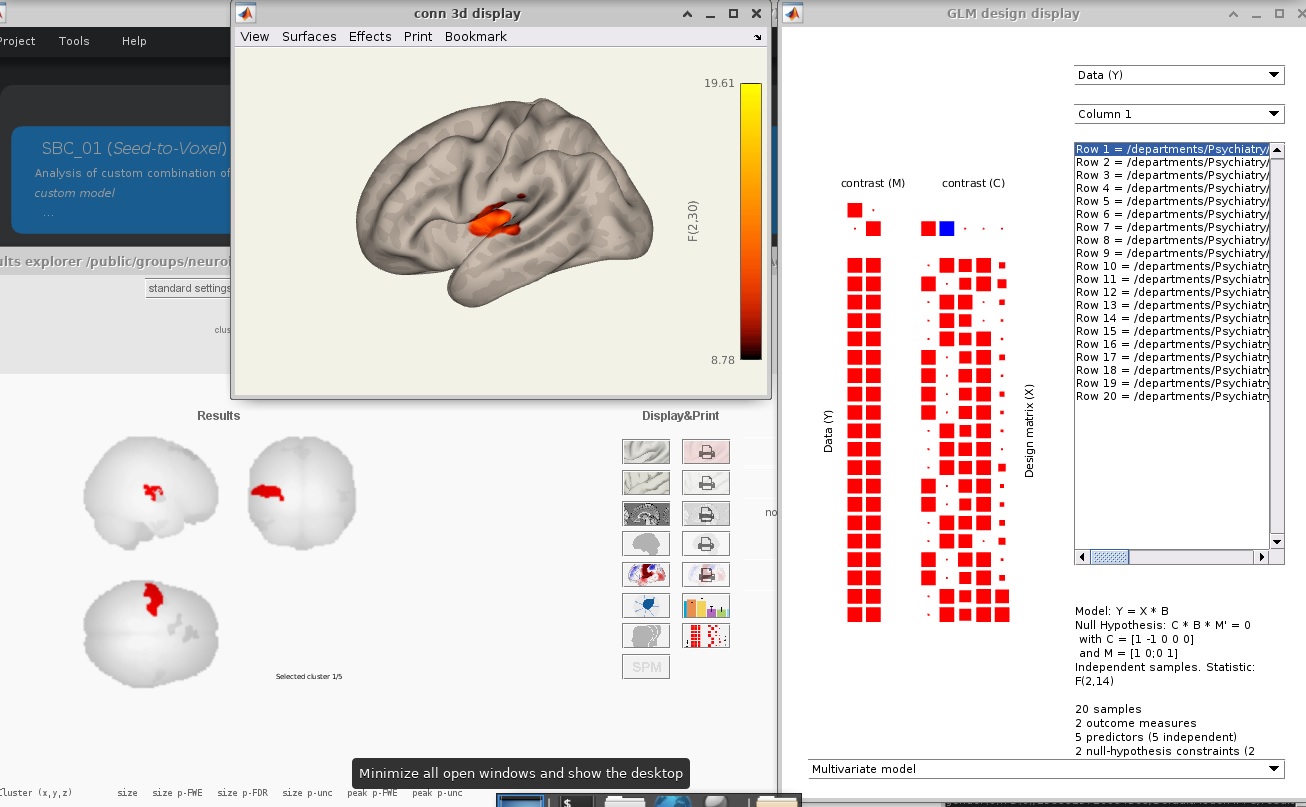
Task: Print the MRI slice display view
Action: pyautogui.click(x=705, y=513)
